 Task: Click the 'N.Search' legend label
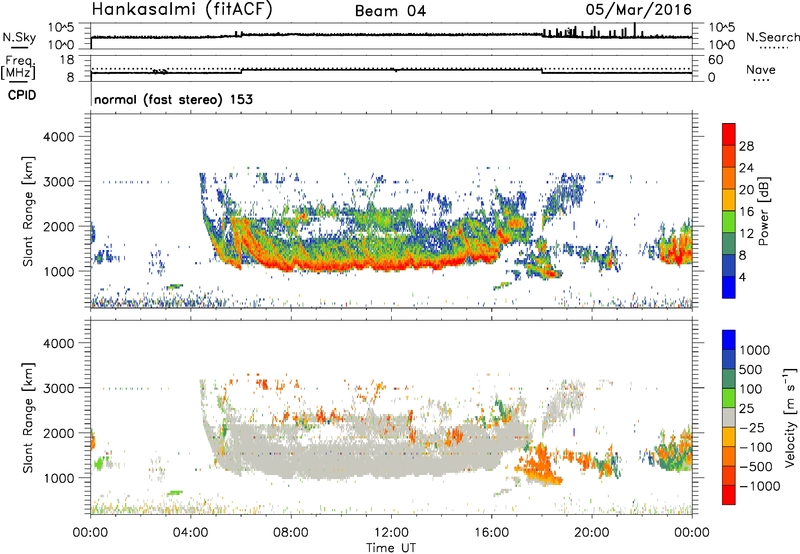[772, 37]
